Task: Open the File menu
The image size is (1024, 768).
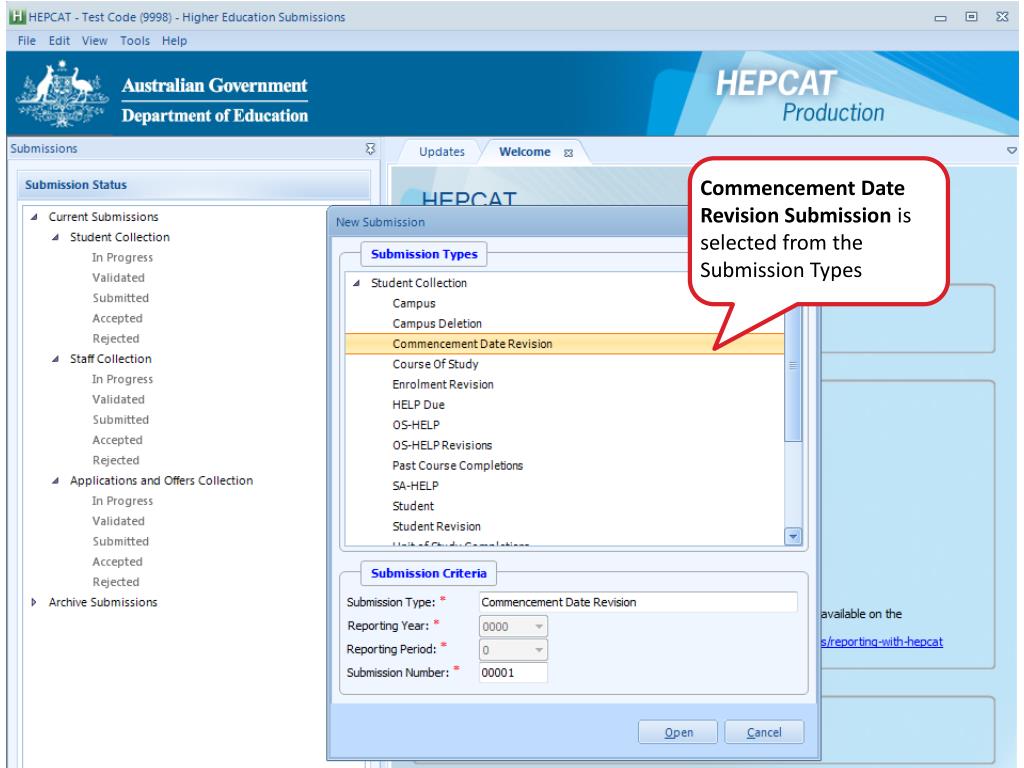Action: (27, 40)
